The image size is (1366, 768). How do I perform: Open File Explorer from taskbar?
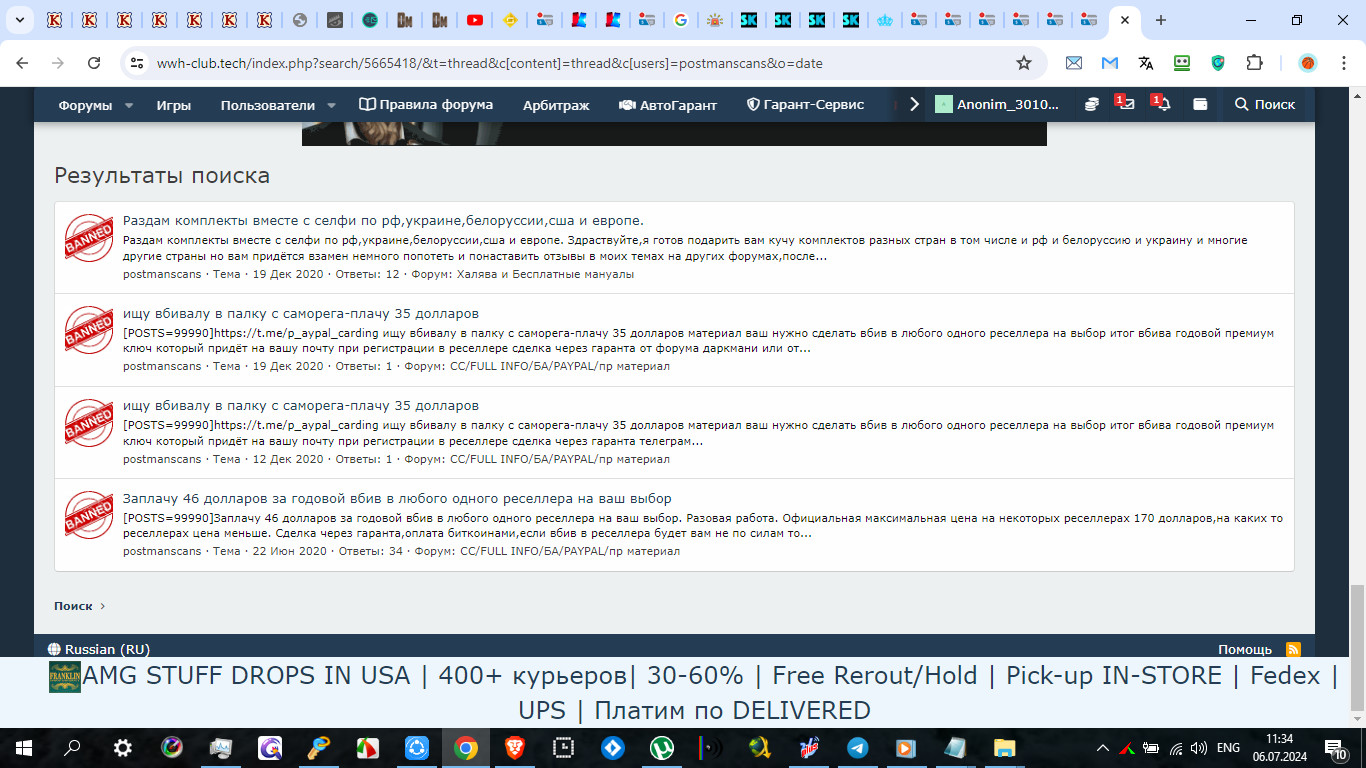[x=1004, y=747]
